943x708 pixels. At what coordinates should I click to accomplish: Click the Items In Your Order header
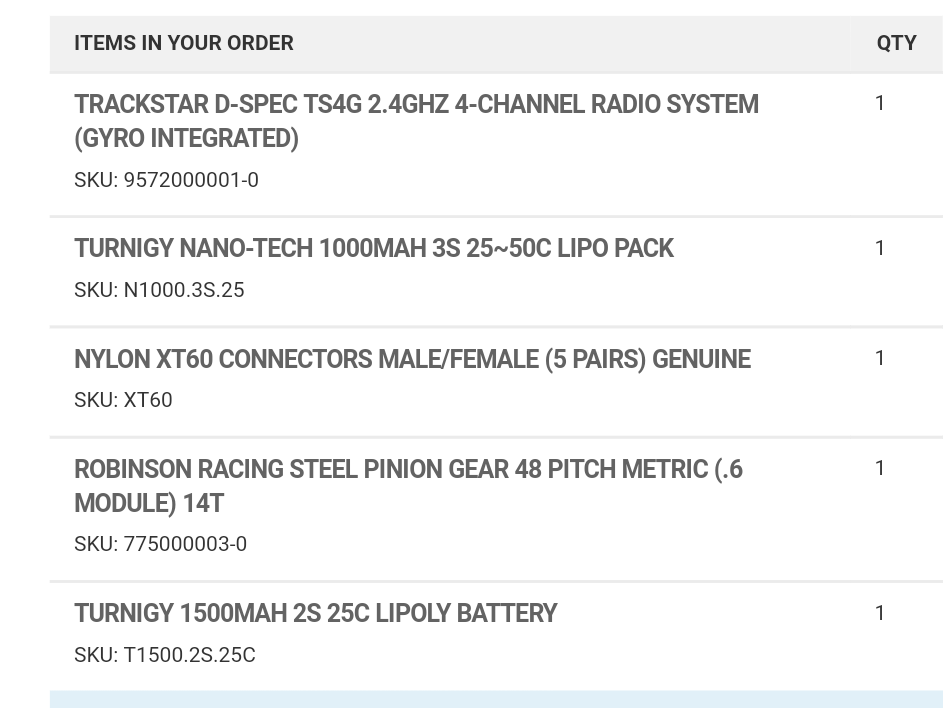pyautogui.click(x=184, y=43)
